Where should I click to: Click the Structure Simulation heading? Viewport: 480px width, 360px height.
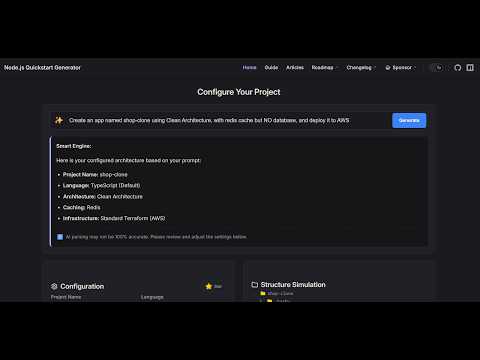[293, 284]
